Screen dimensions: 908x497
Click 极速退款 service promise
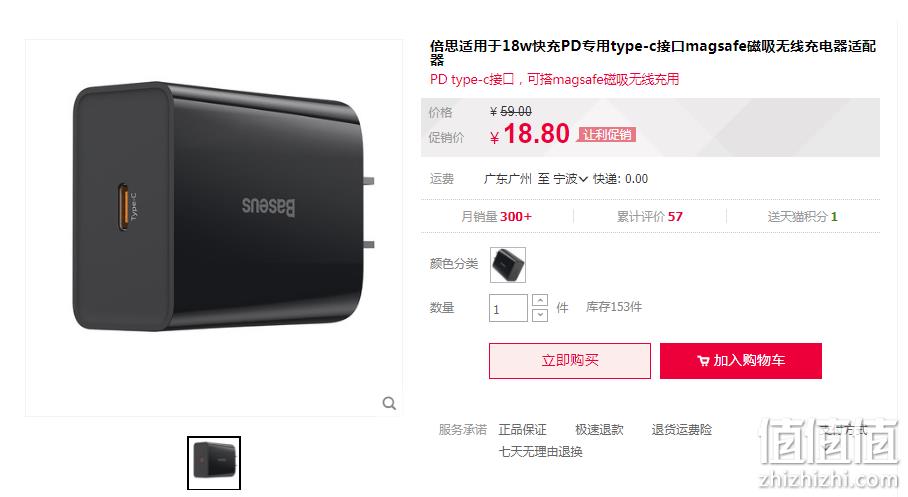[x=599, y=430]
